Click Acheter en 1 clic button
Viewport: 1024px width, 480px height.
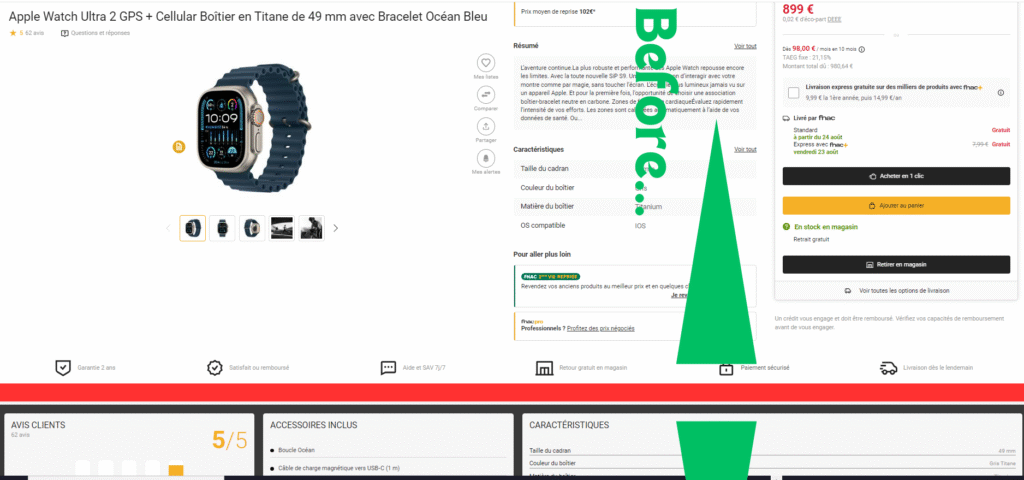[896, 176]
